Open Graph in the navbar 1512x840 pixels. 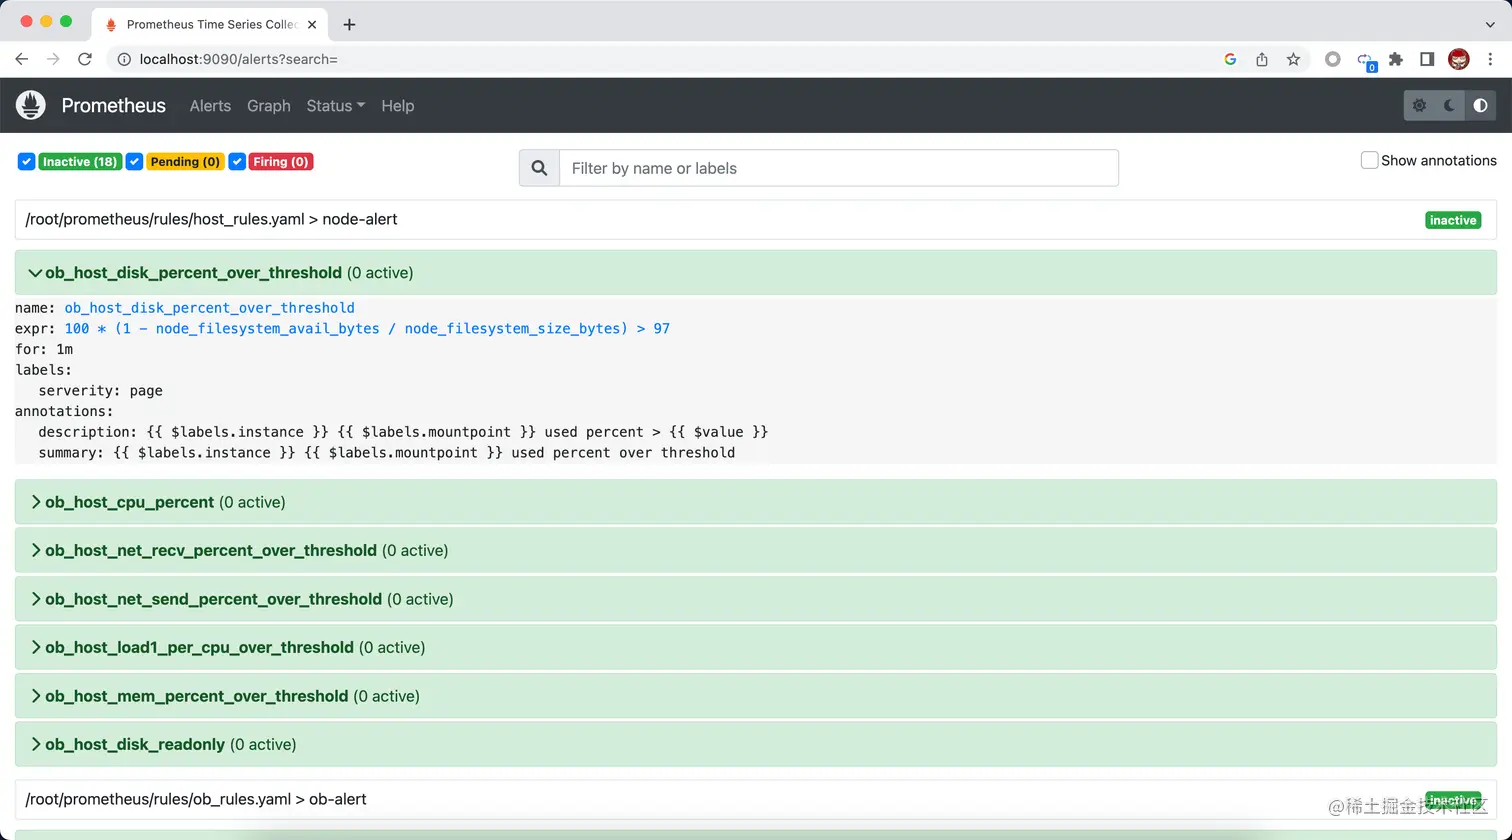point(269,105)
